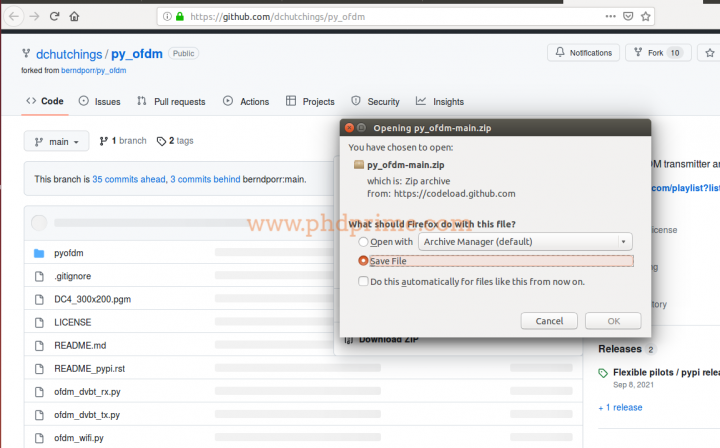Select the Open with radio button

pos(364,242)
